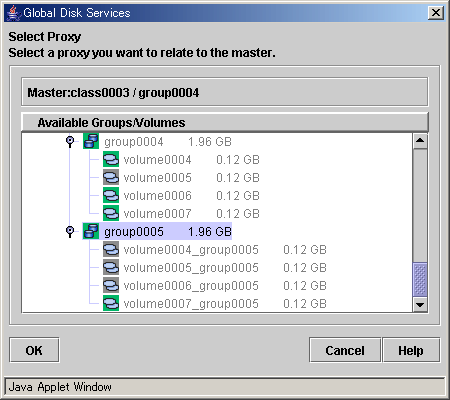The height and width of the screenshot is (400, 450).
Task: Close the Global Disk Services dialog
Action: click(x=436, y=13)
